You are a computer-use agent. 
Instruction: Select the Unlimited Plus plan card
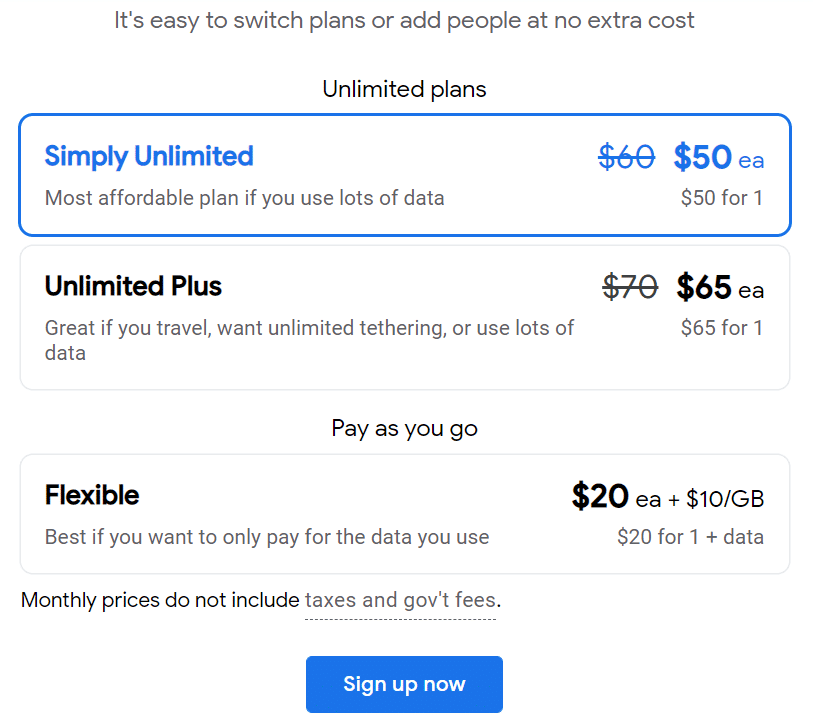tap(404, 317)
